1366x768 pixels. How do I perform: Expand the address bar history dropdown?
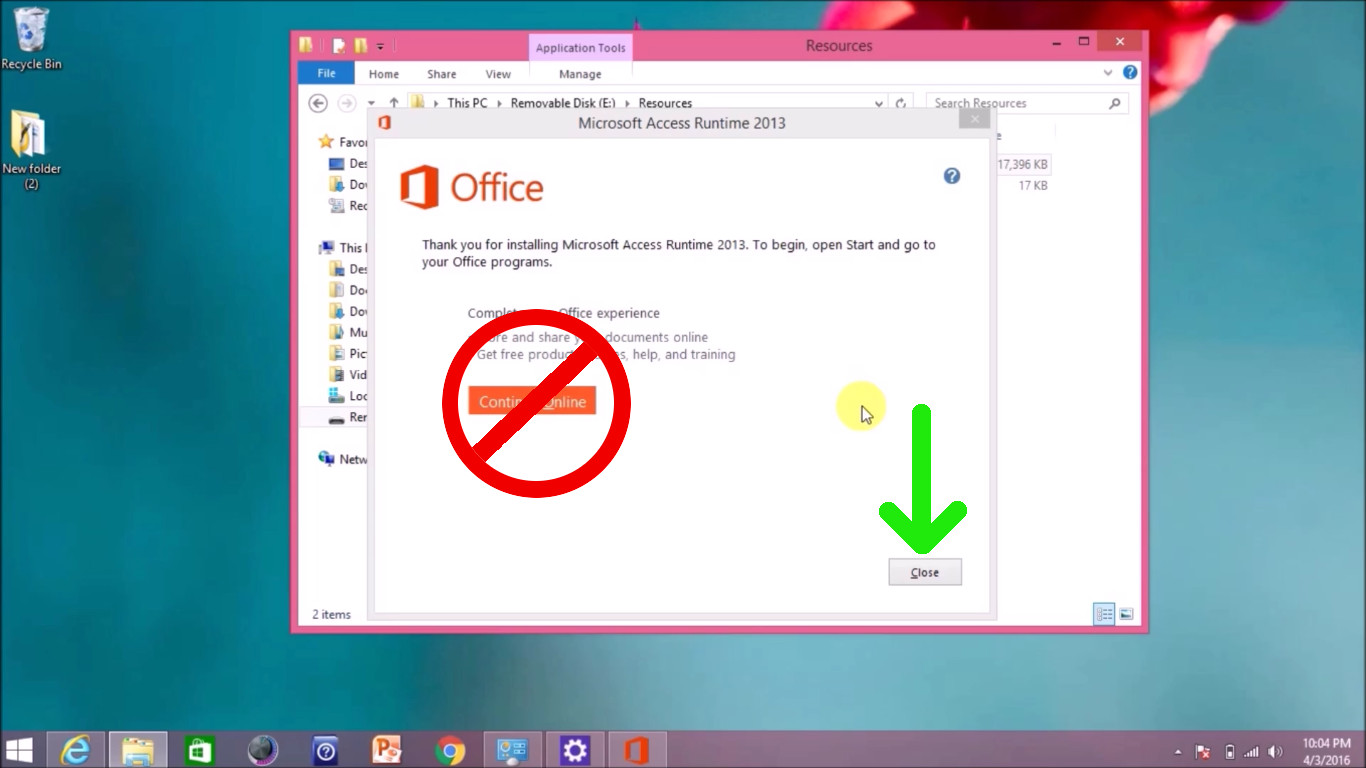click(879, 103)
